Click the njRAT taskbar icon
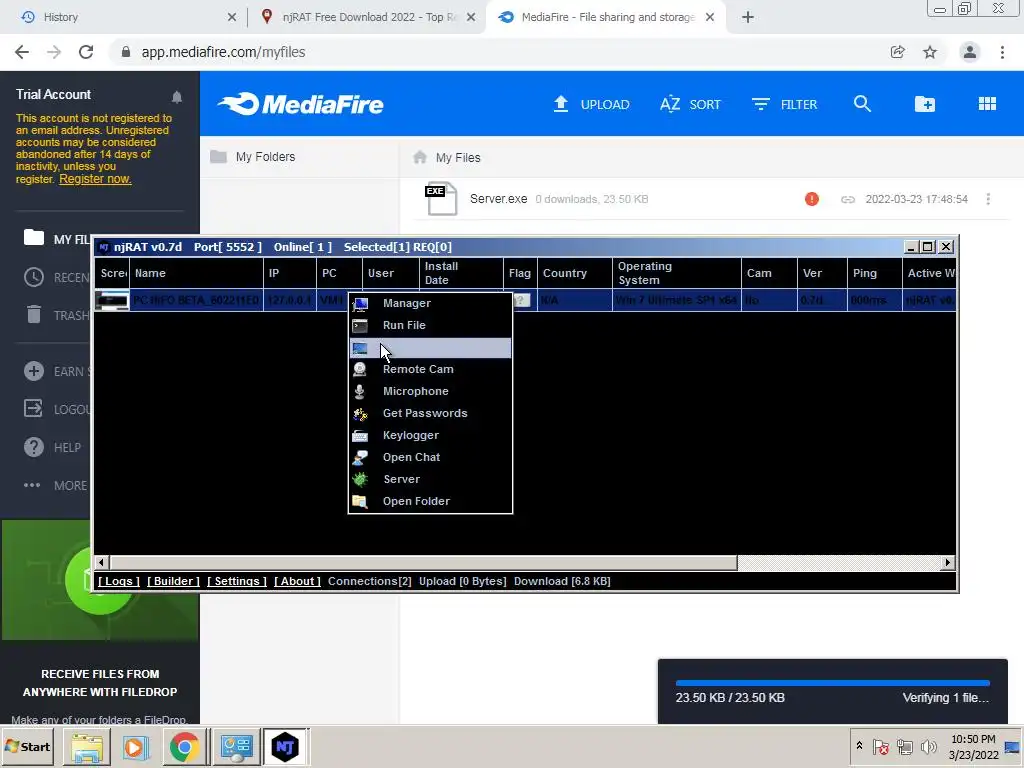This screenshot has width=1024, height=768. click(x=285, y=746)
